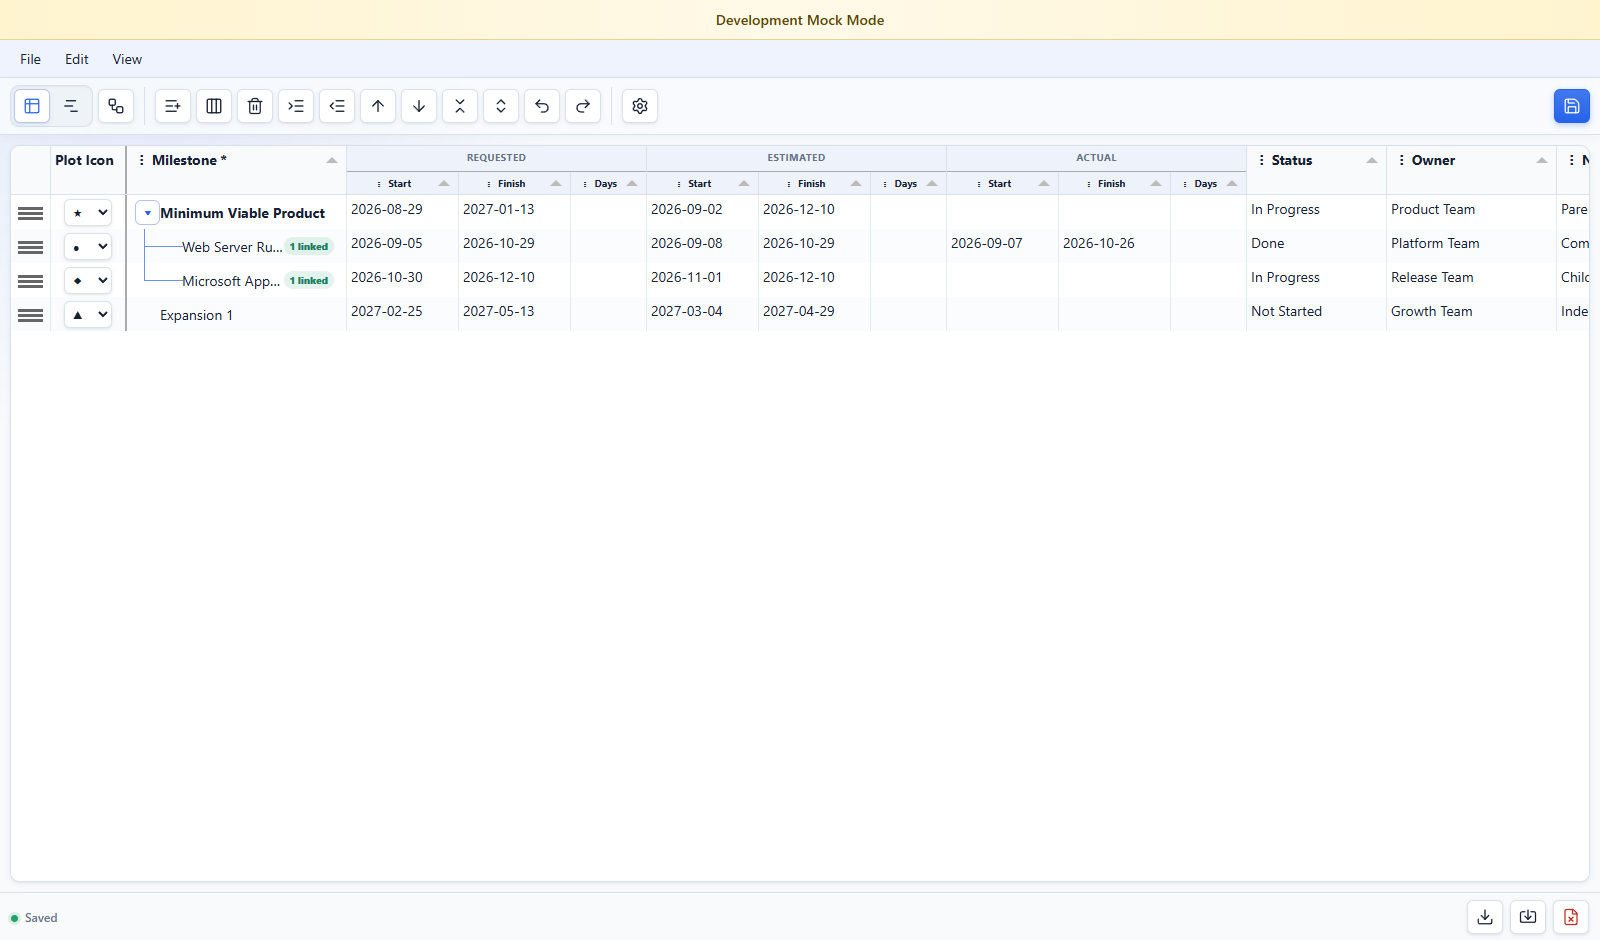Sort by Requested Finish column
This screenshot has width=1600, height=940.
(556, 184)
